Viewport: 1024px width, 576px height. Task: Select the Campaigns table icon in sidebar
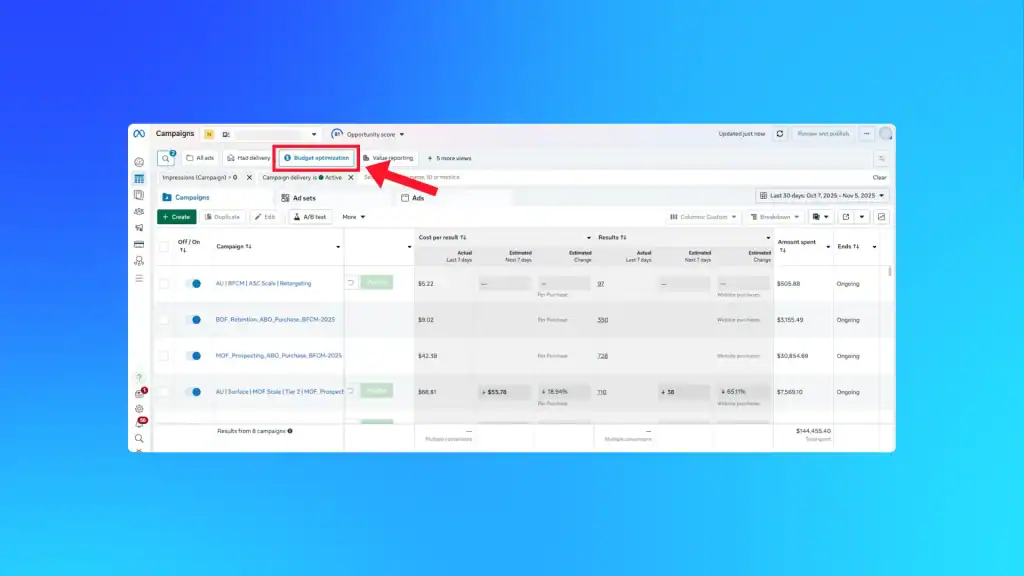pos(139,179)
